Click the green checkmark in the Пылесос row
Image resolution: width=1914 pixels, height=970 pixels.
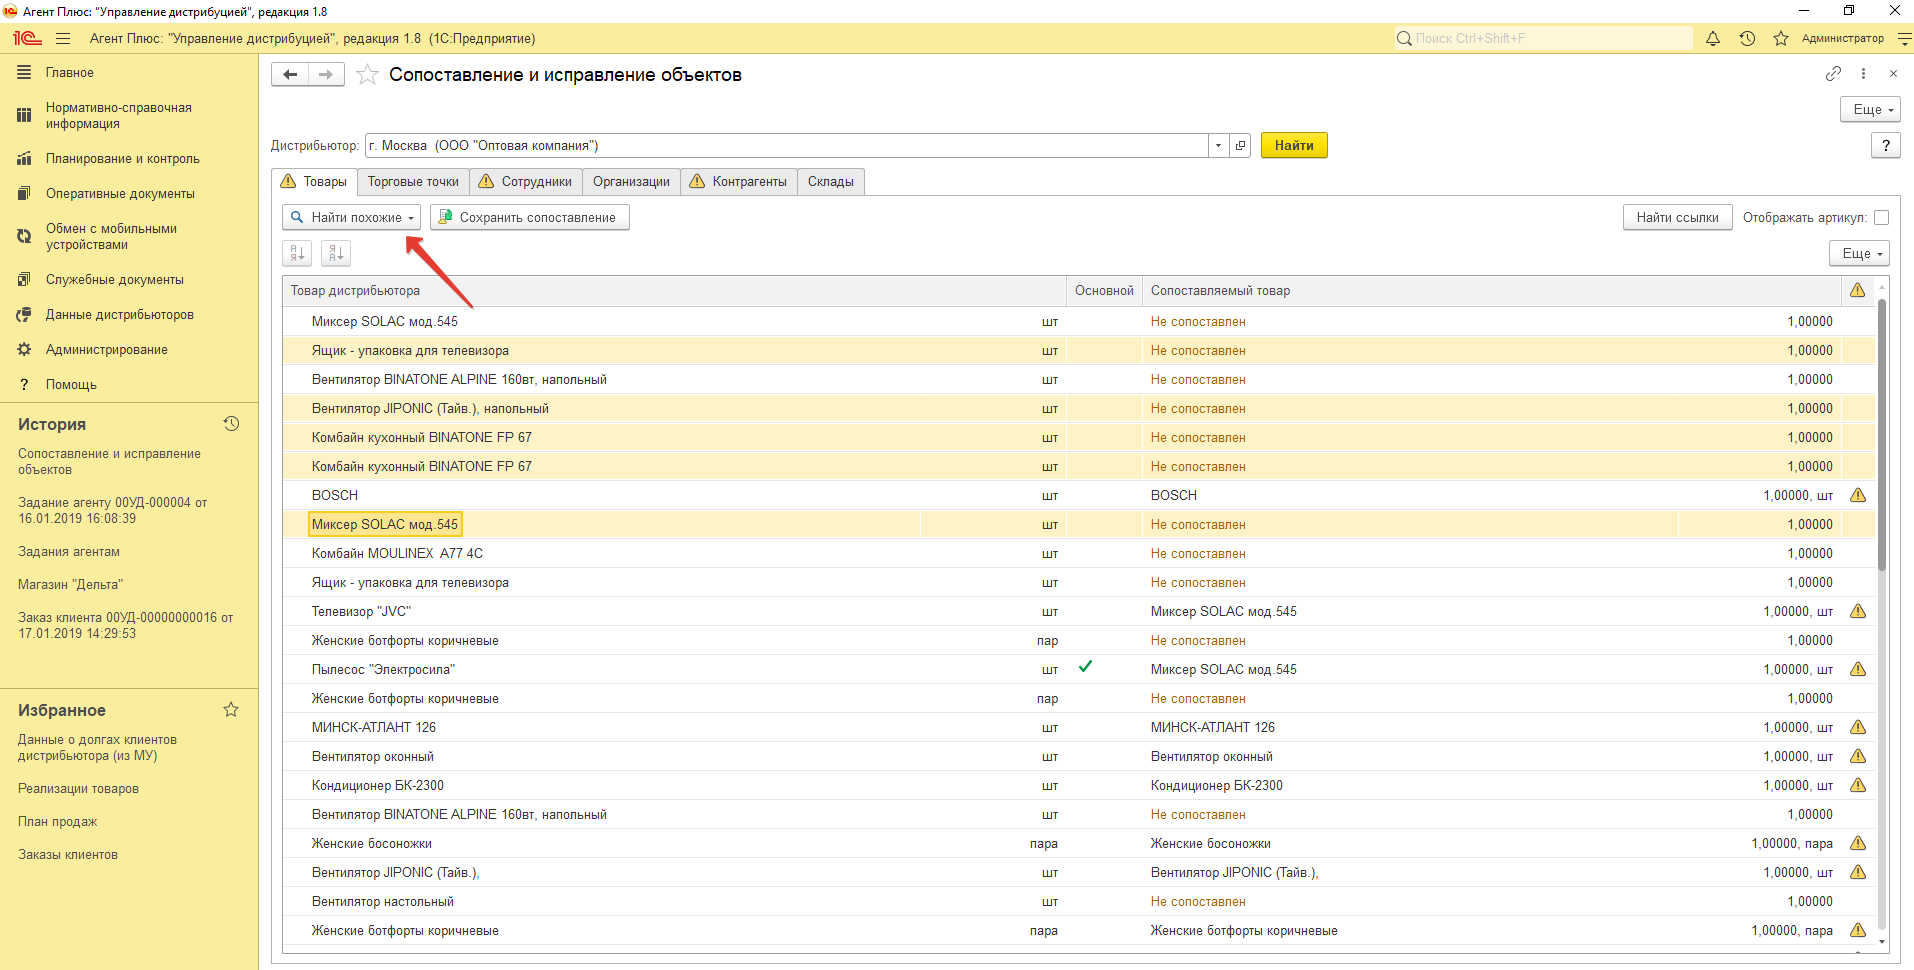(x=1085, y=666)
